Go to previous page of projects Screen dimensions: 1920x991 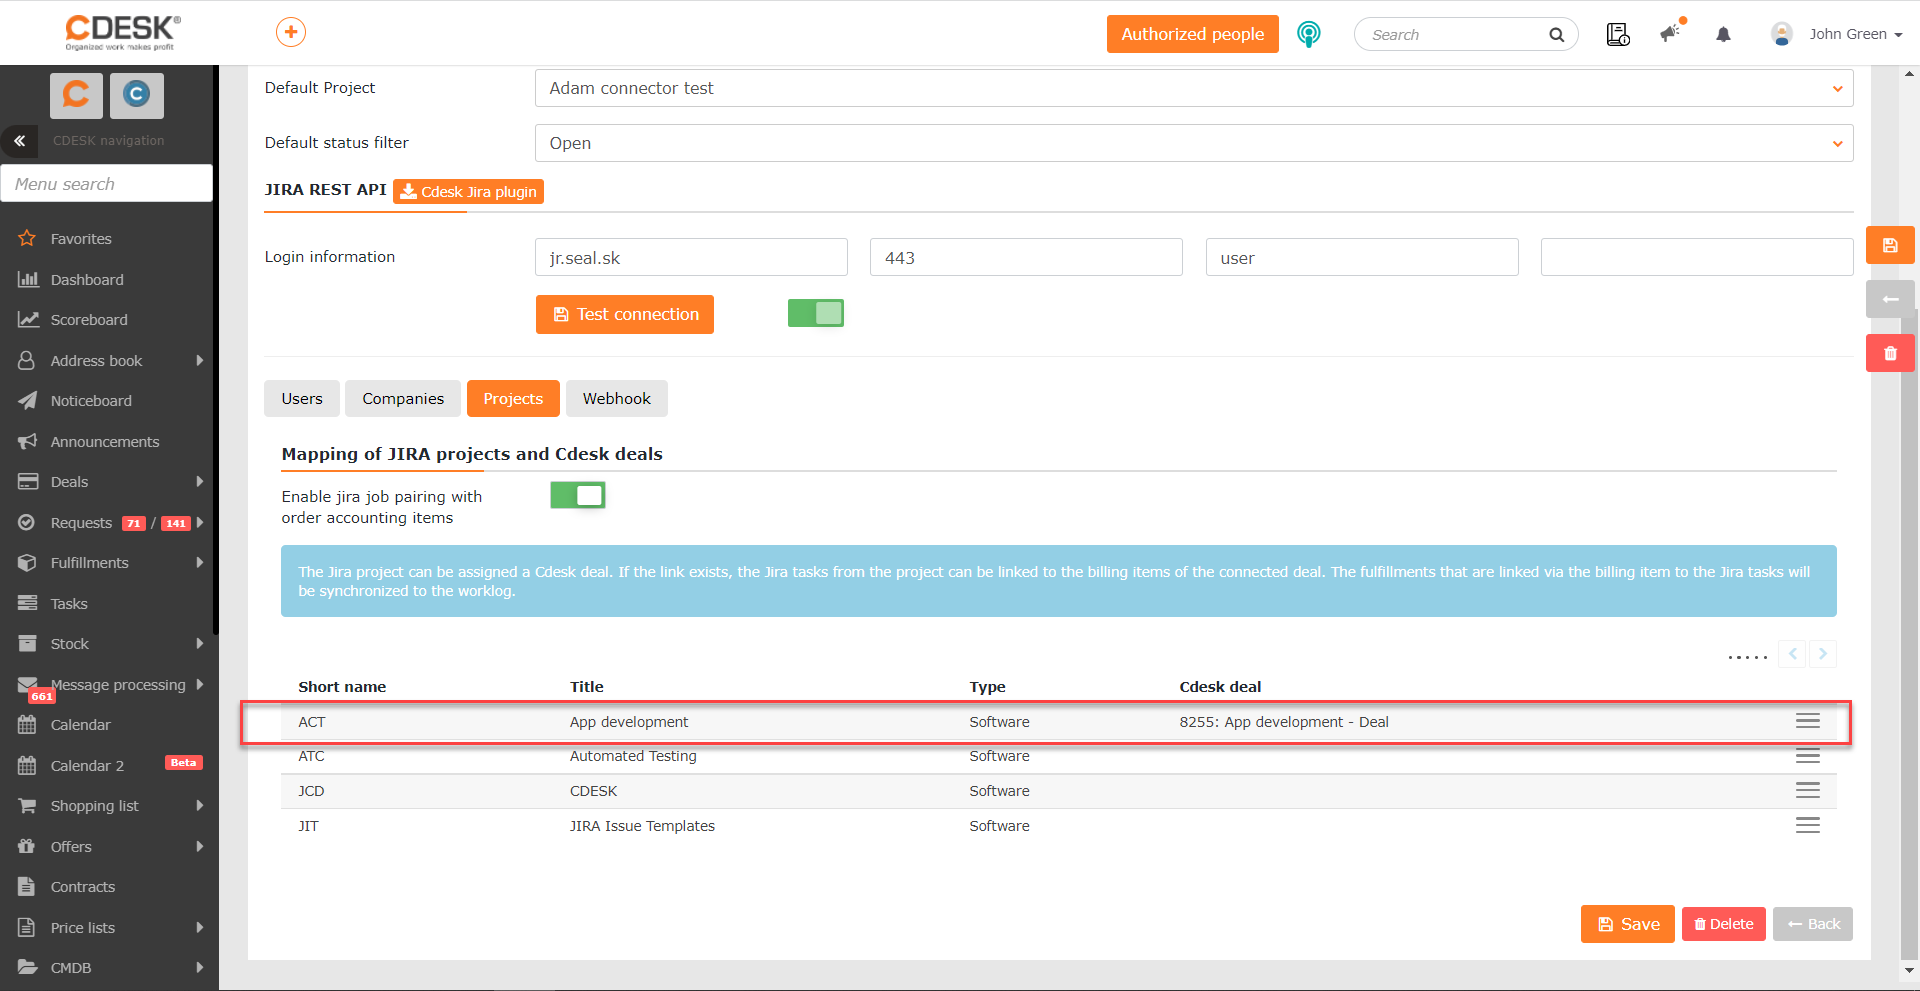click(x=1793, y=654)
